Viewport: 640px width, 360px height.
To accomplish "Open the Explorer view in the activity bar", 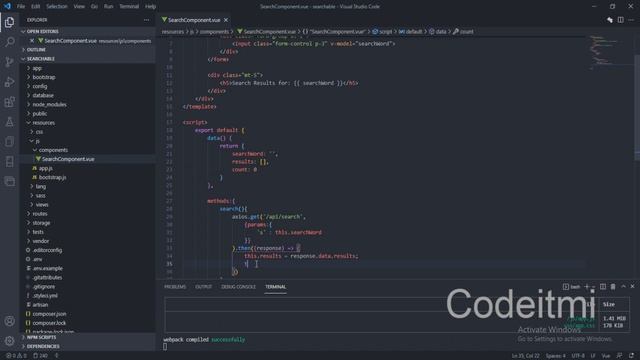I will click(9, 22).
